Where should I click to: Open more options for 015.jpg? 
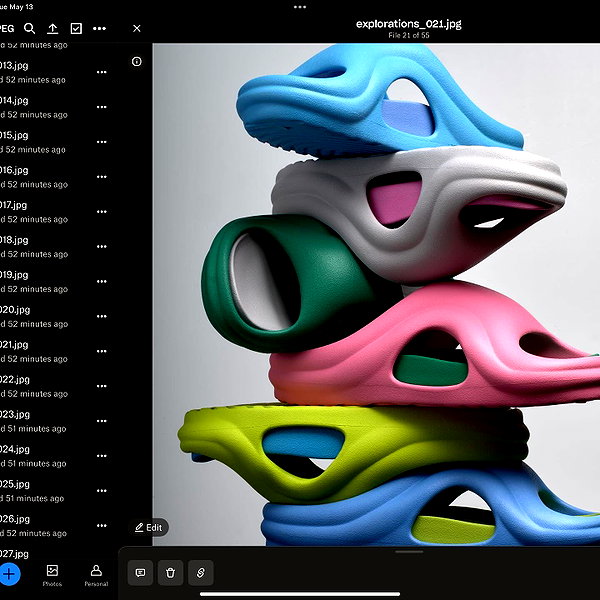tap(101, 142)
